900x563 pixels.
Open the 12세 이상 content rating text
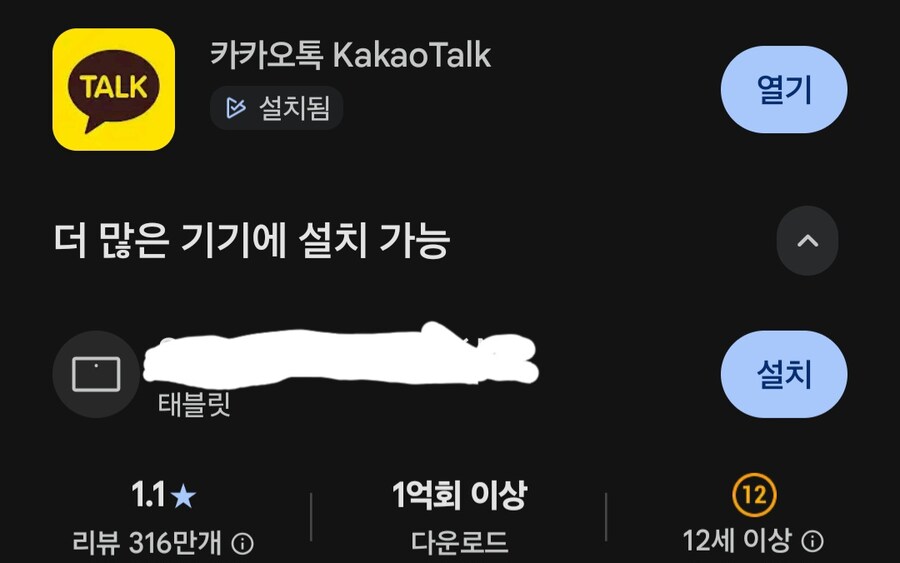click(x=737, y=541)
